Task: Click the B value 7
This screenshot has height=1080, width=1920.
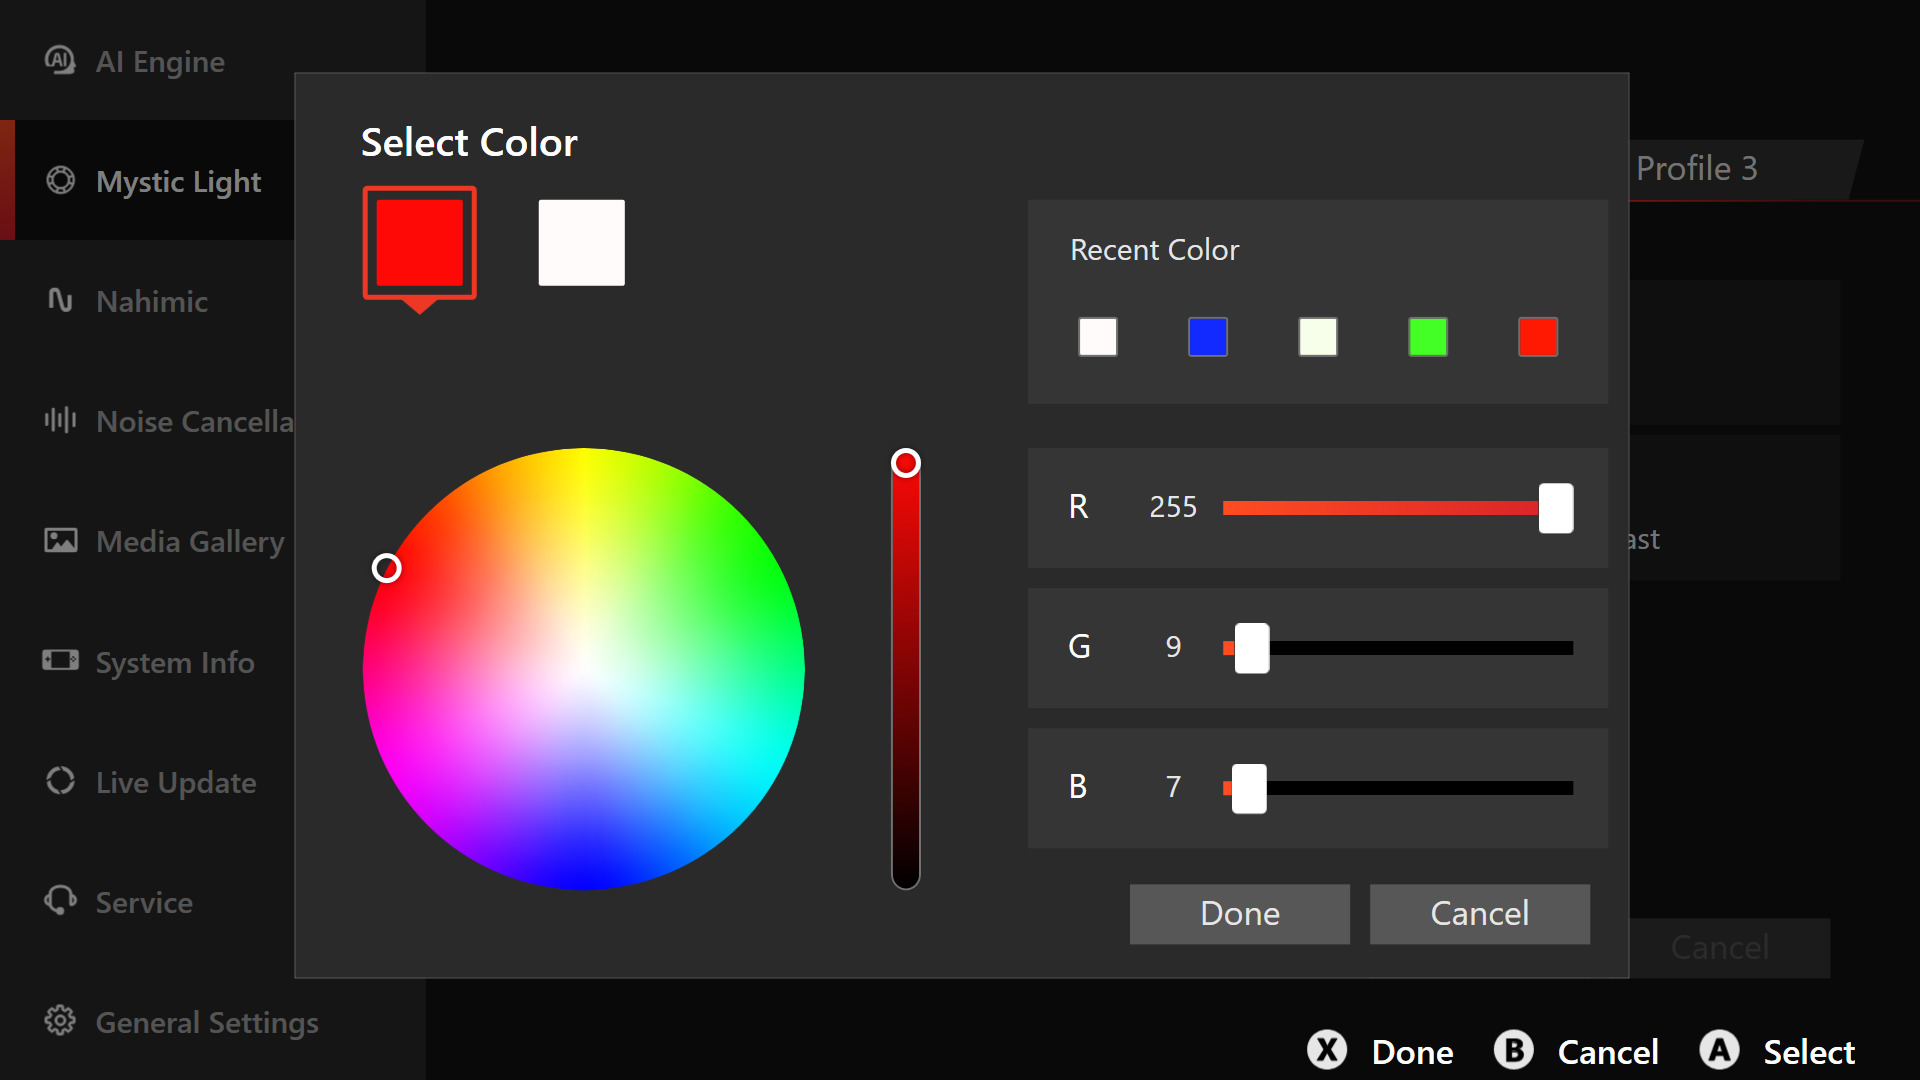Action: coord(1174,787)
